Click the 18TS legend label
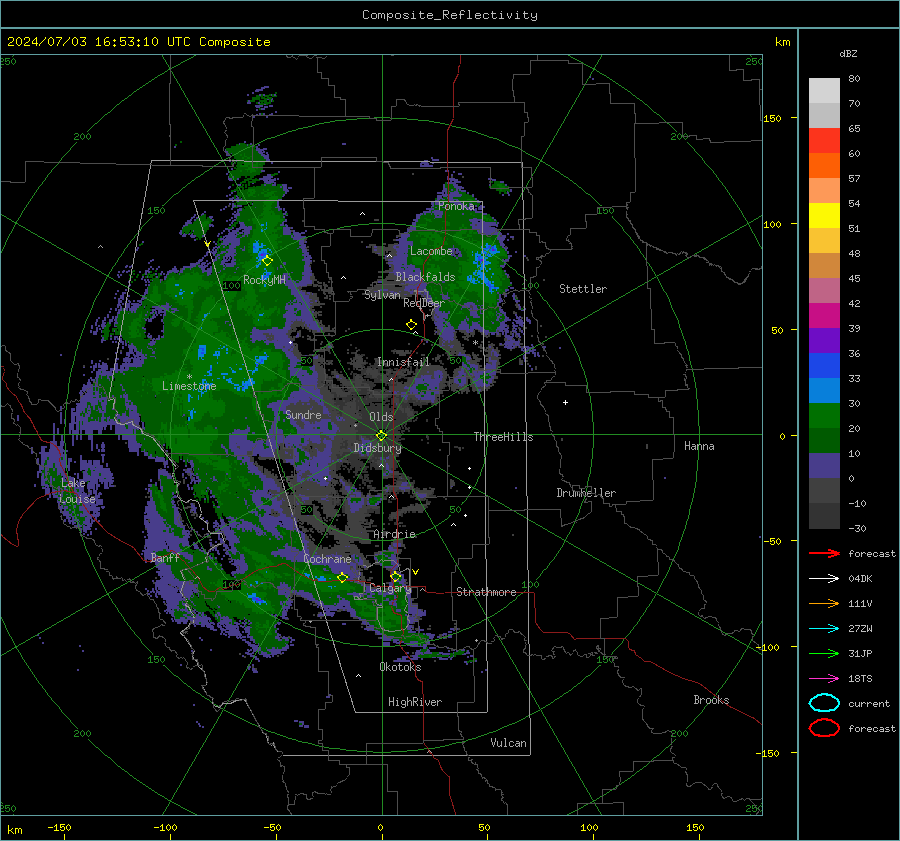The height and width of the screenshot is (841, 900). 860,679
